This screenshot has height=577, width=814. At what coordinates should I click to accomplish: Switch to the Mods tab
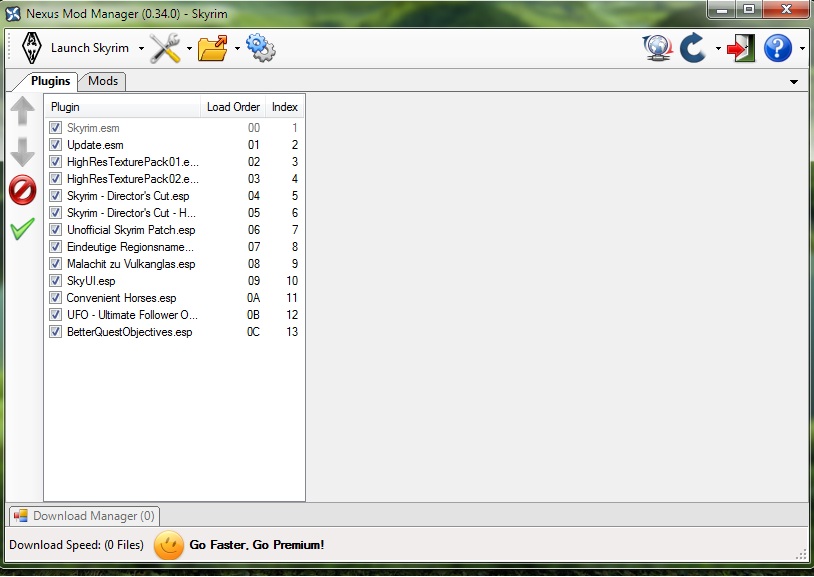tap(102, 81)
